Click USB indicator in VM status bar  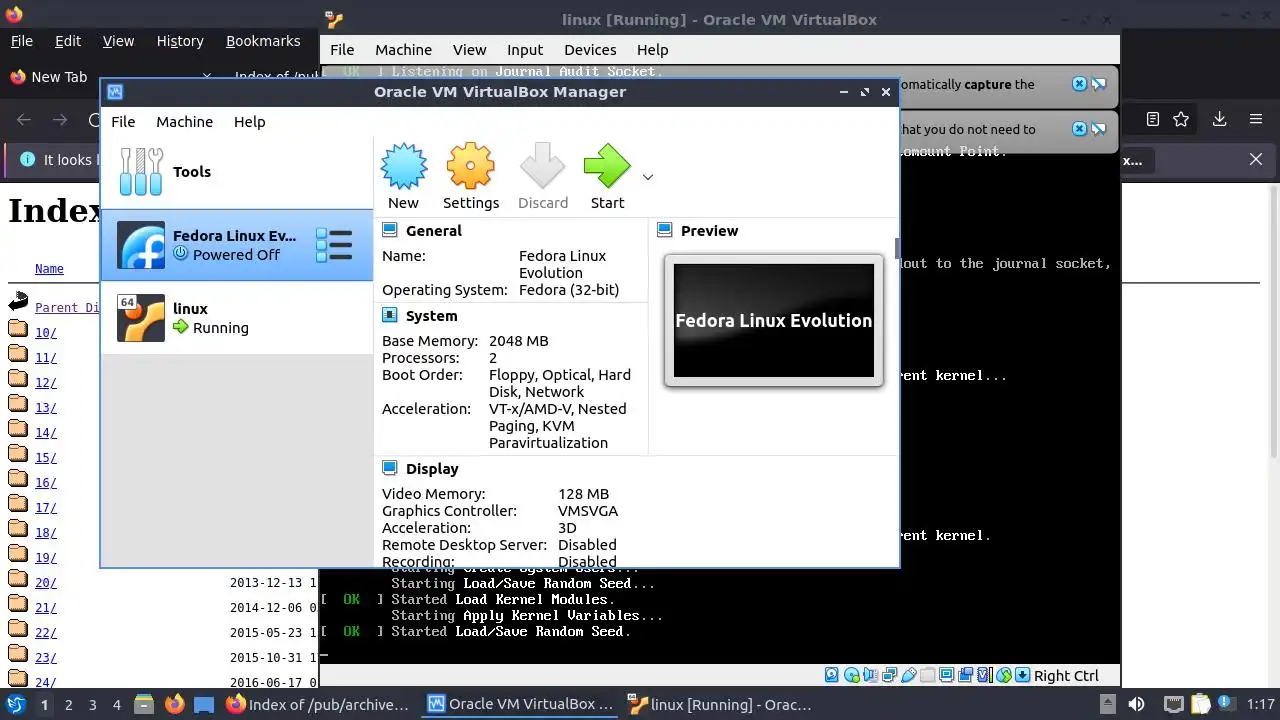[909, 676]
